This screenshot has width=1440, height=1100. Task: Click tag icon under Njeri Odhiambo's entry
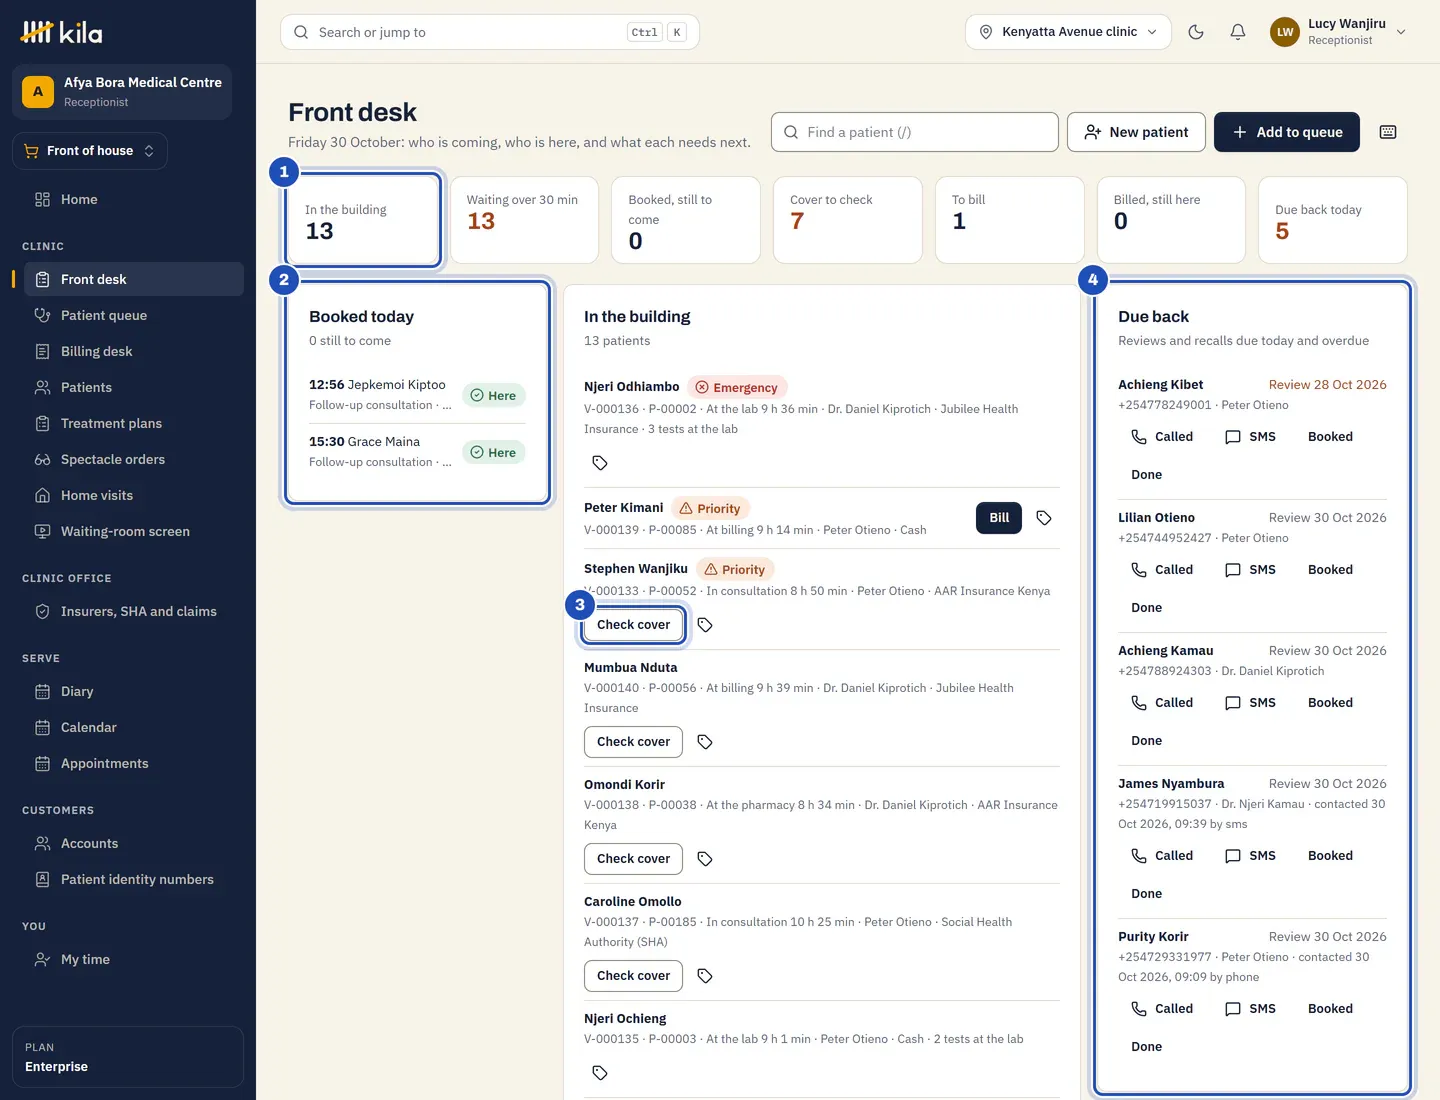click(x=600, y=463)
